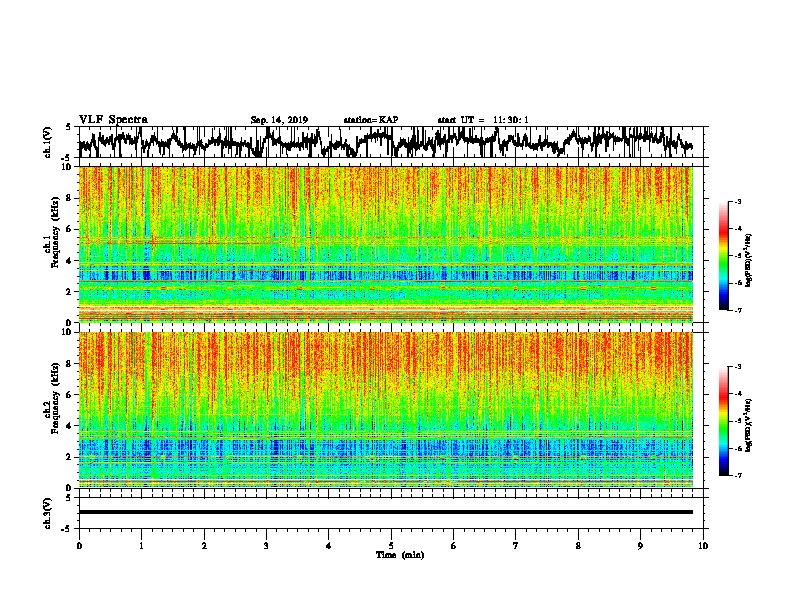The image size is (792, 612).
Task: Click time axis tick label "7"
Action: [x=516, y=545]
